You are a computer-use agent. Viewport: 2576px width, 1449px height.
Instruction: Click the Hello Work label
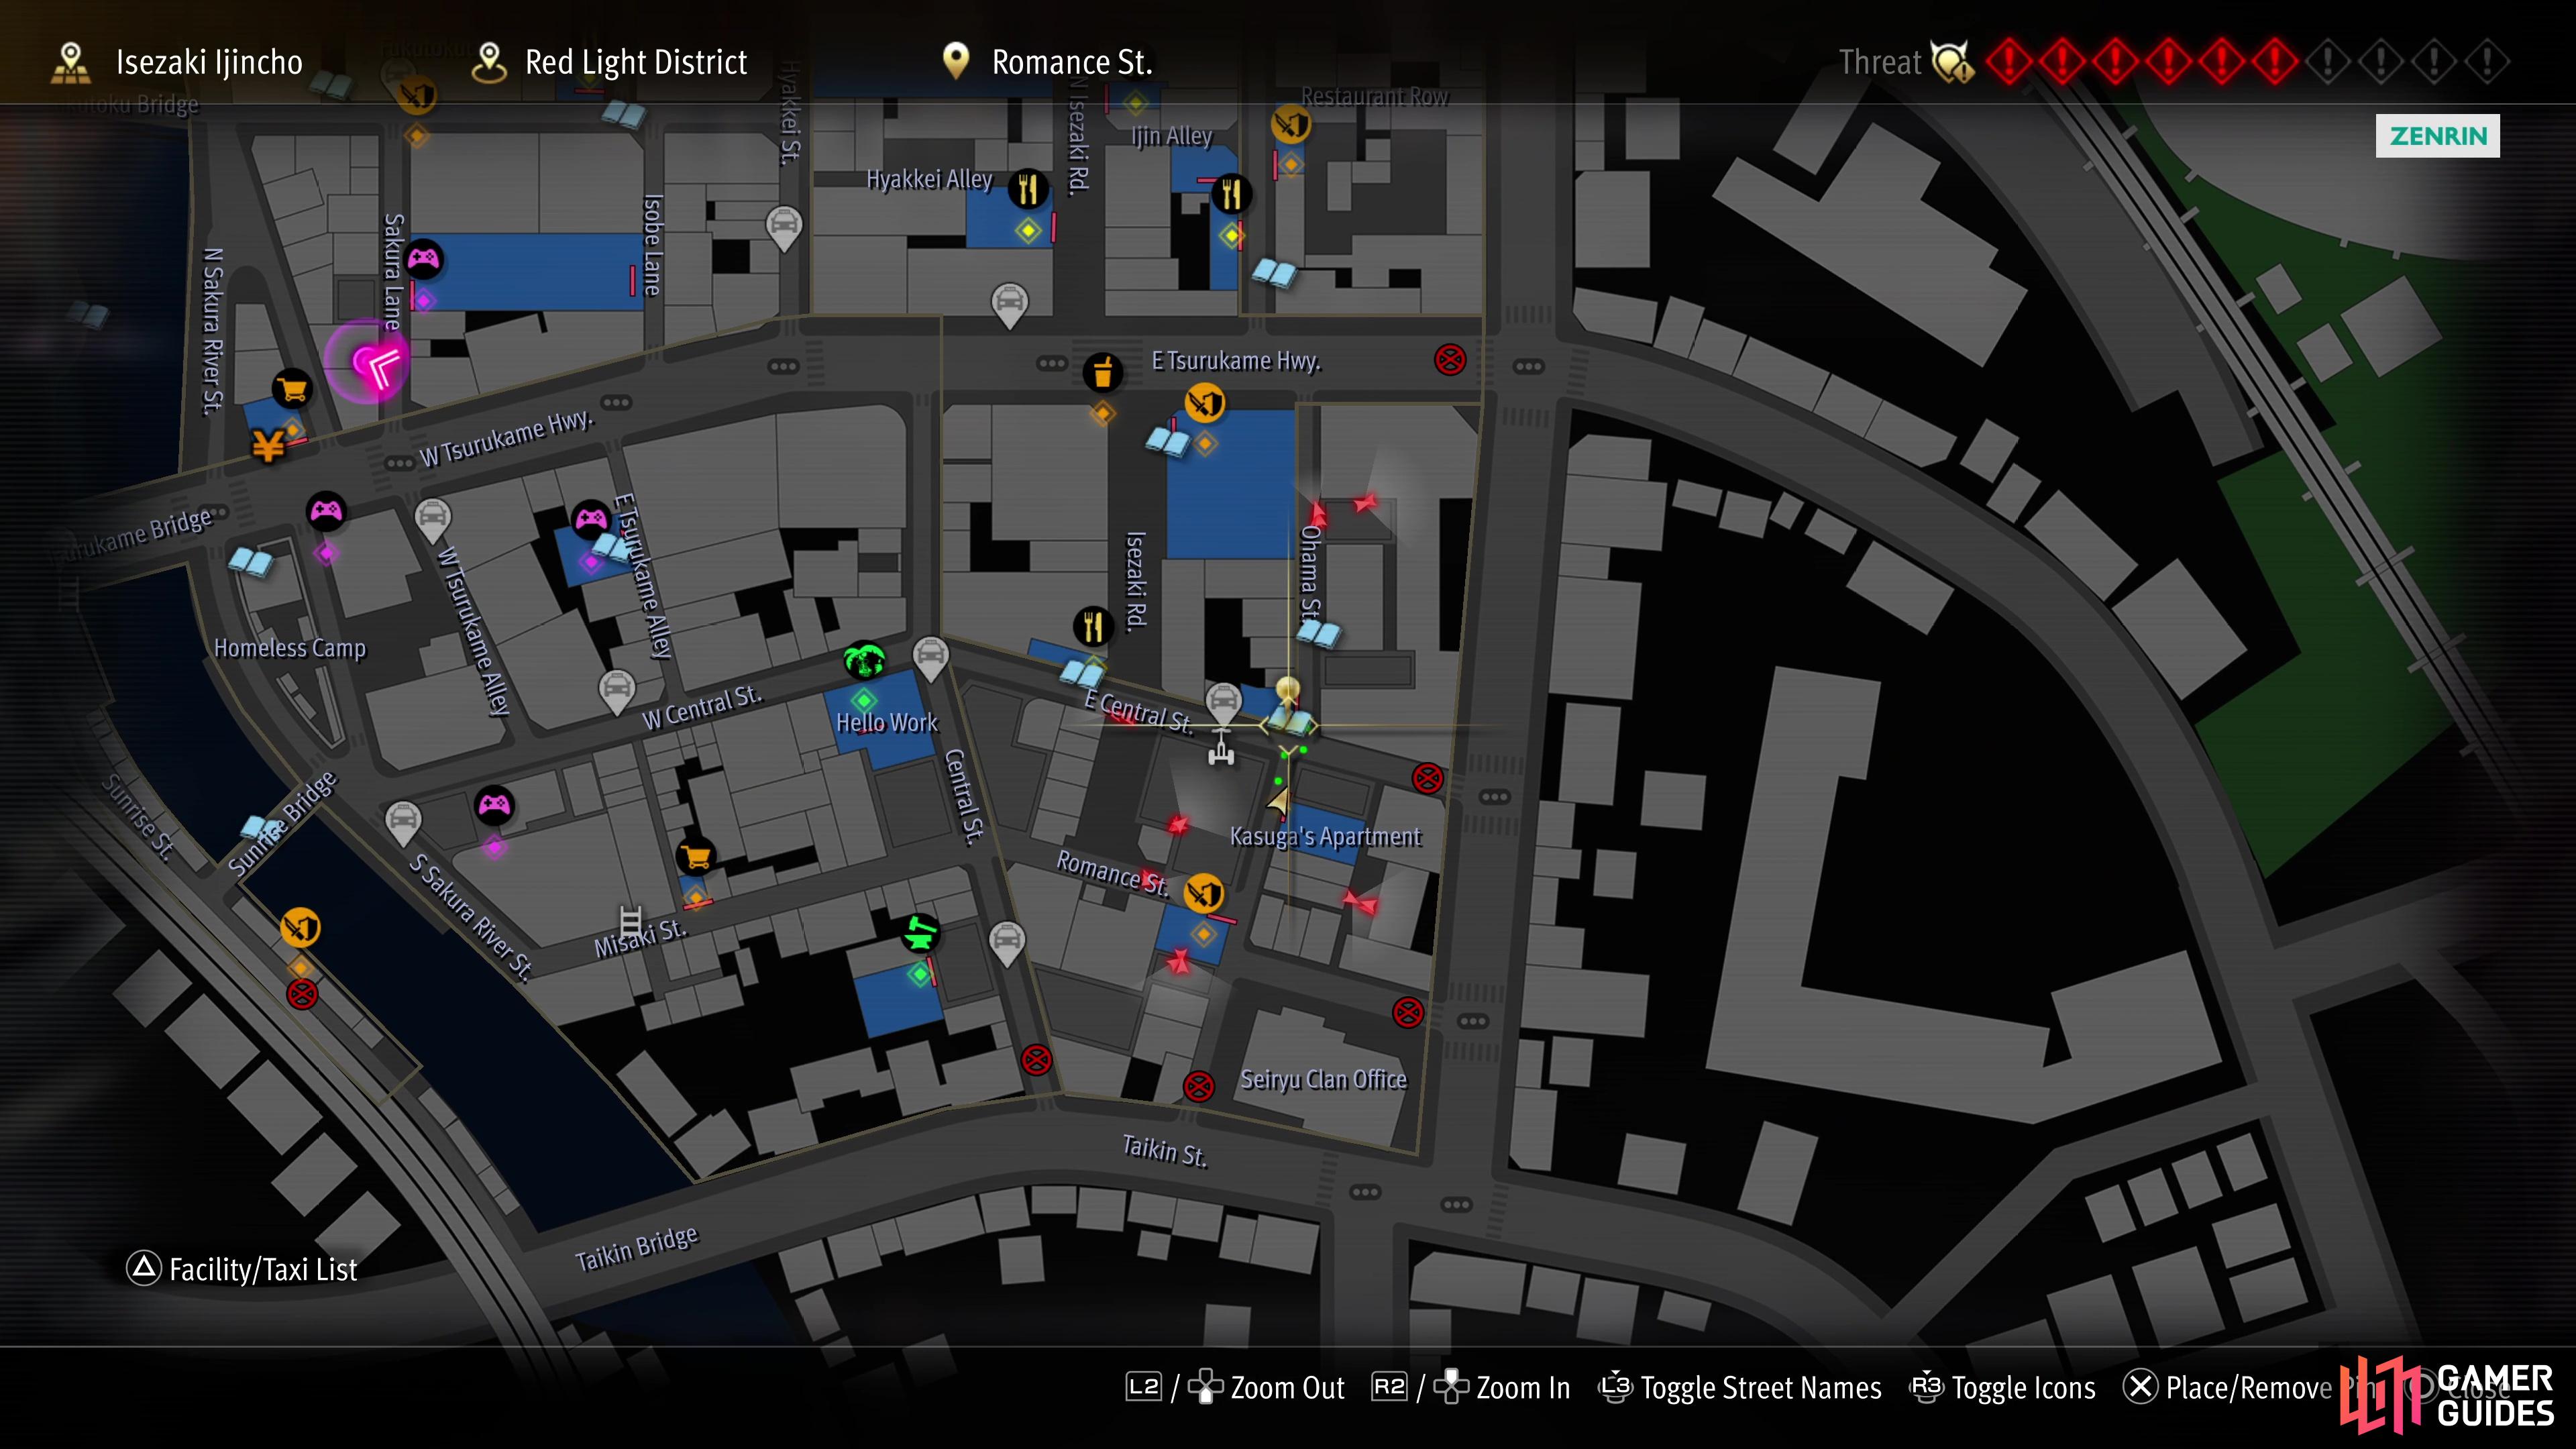[887, 722]
